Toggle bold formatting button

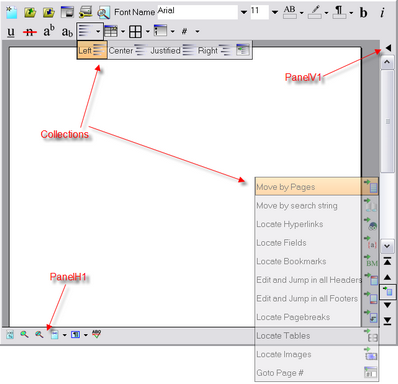(364, 13)
